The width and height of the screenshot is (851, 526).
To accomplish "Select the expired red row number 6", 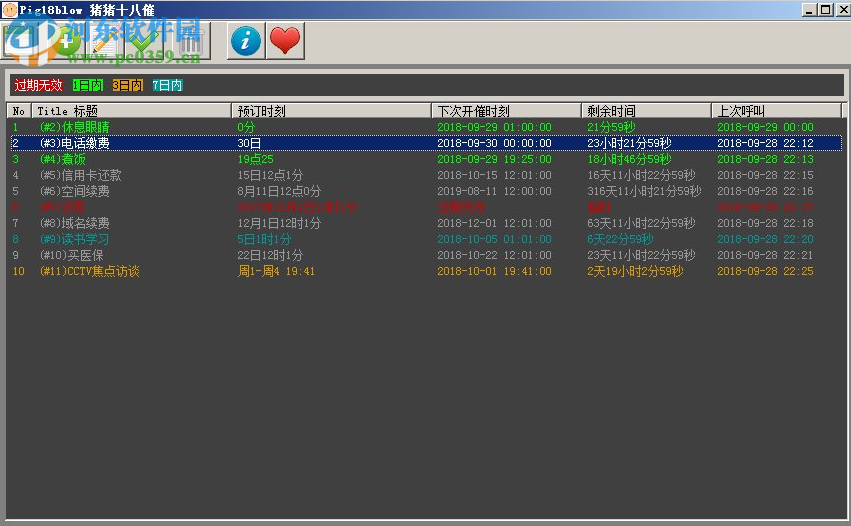I will (426, 207).
